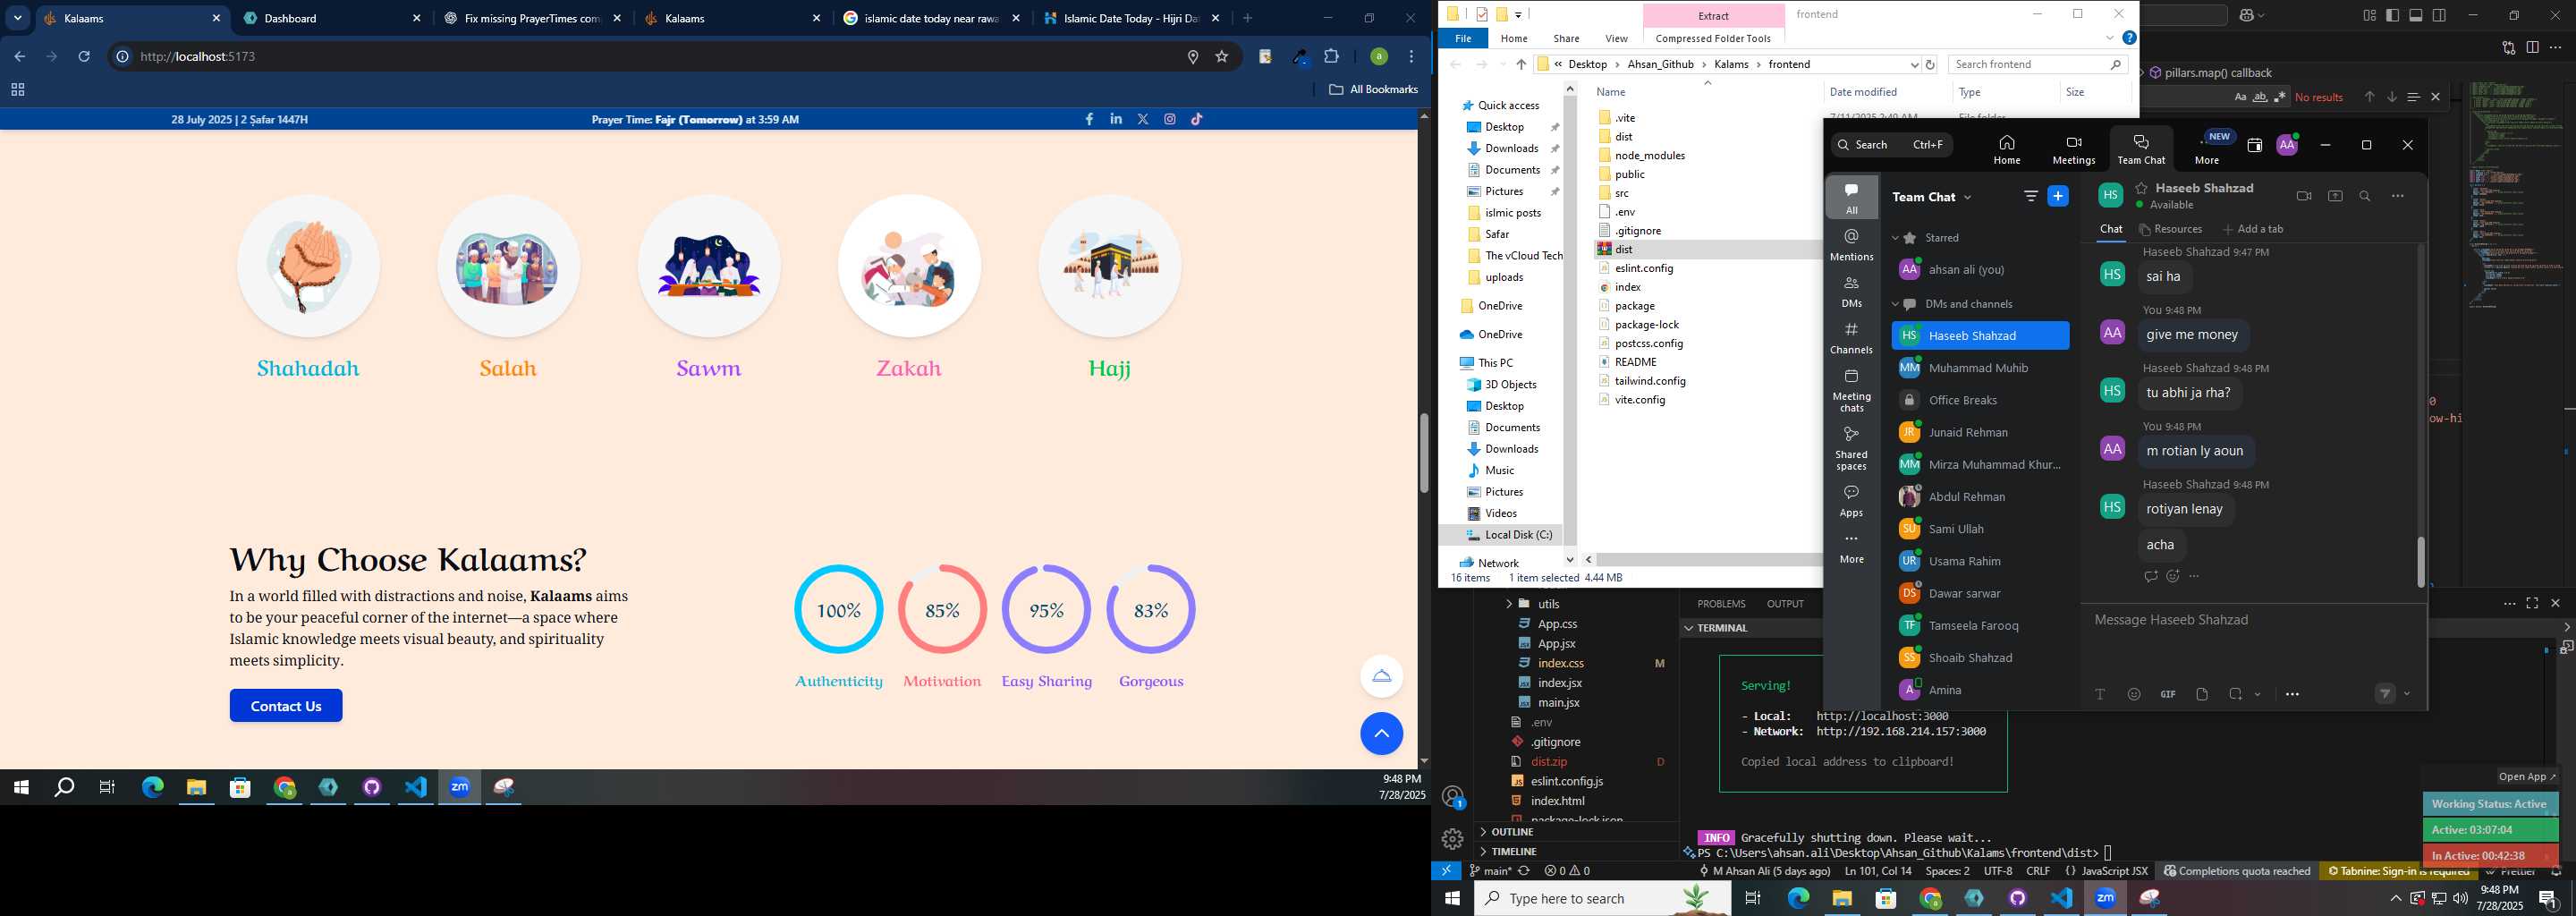Open Zoom calendar icon in top bar

coord(2254,145)
